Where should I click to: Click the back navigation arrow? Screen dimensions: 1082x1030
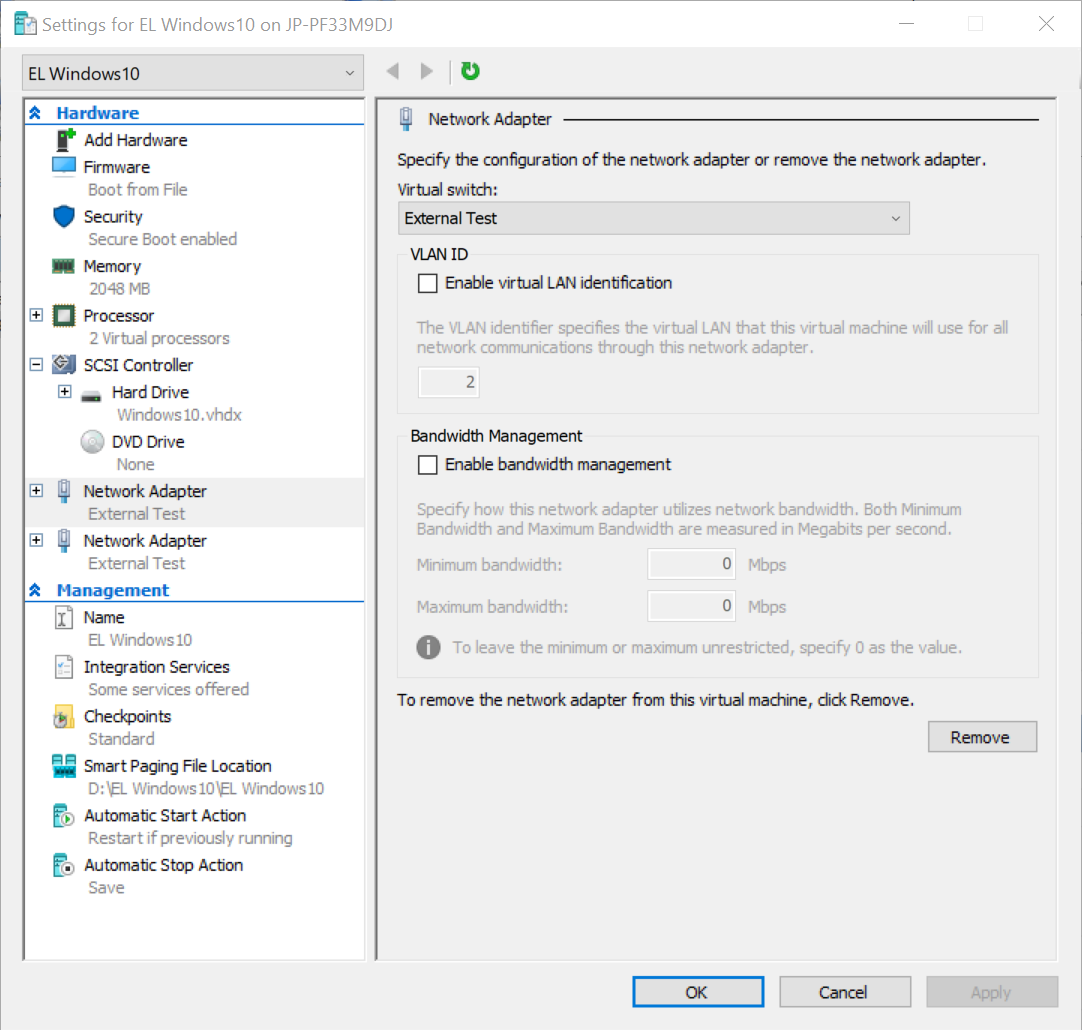tap(393, 71)
